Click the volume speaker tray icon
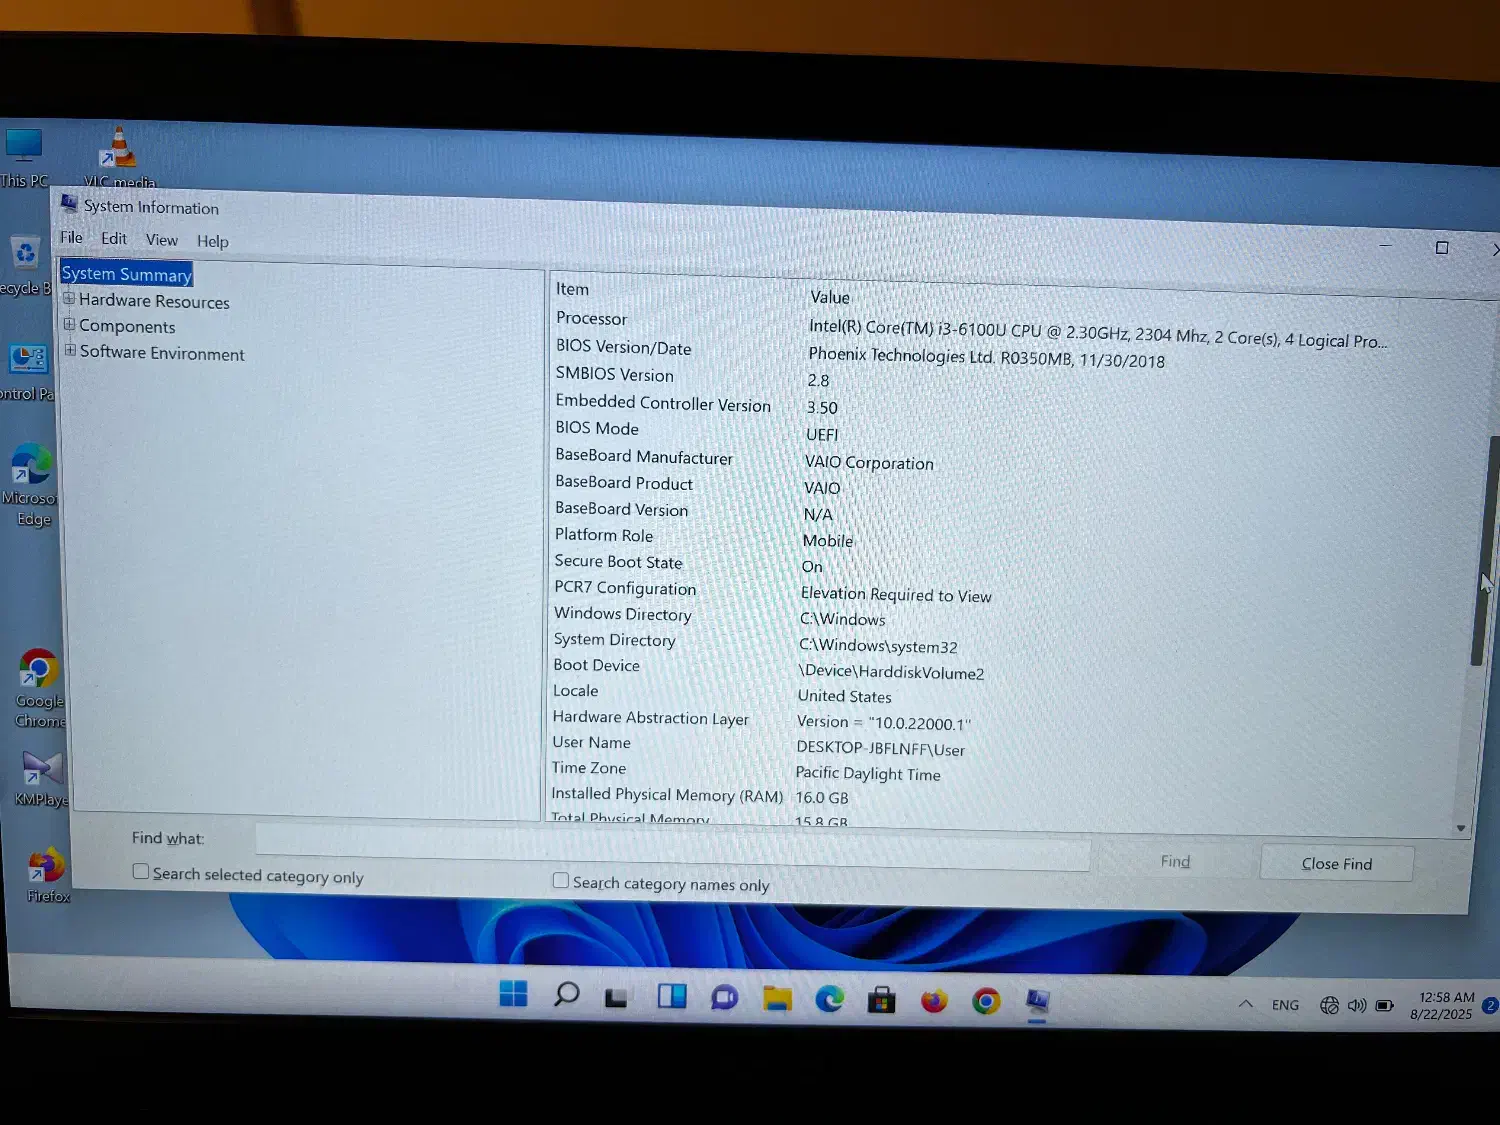This screenshot has width=1500, height=1125. point(1356,1005)
